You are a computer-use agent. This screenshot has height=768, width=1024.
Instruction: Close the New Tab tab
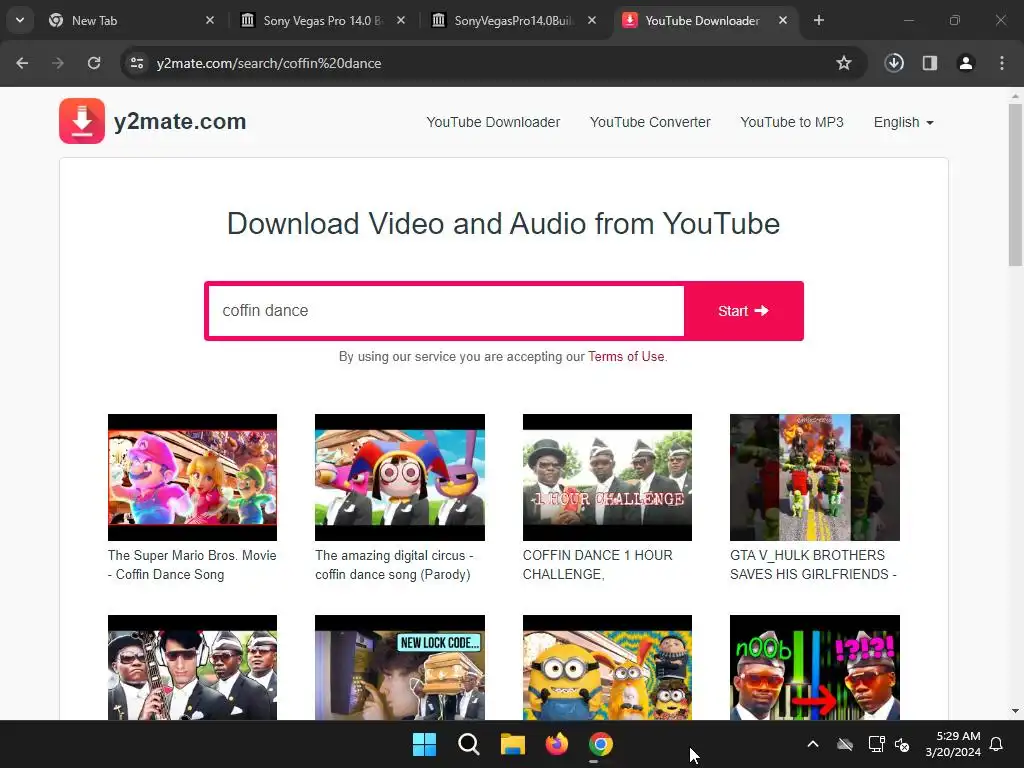click(210, 20)
